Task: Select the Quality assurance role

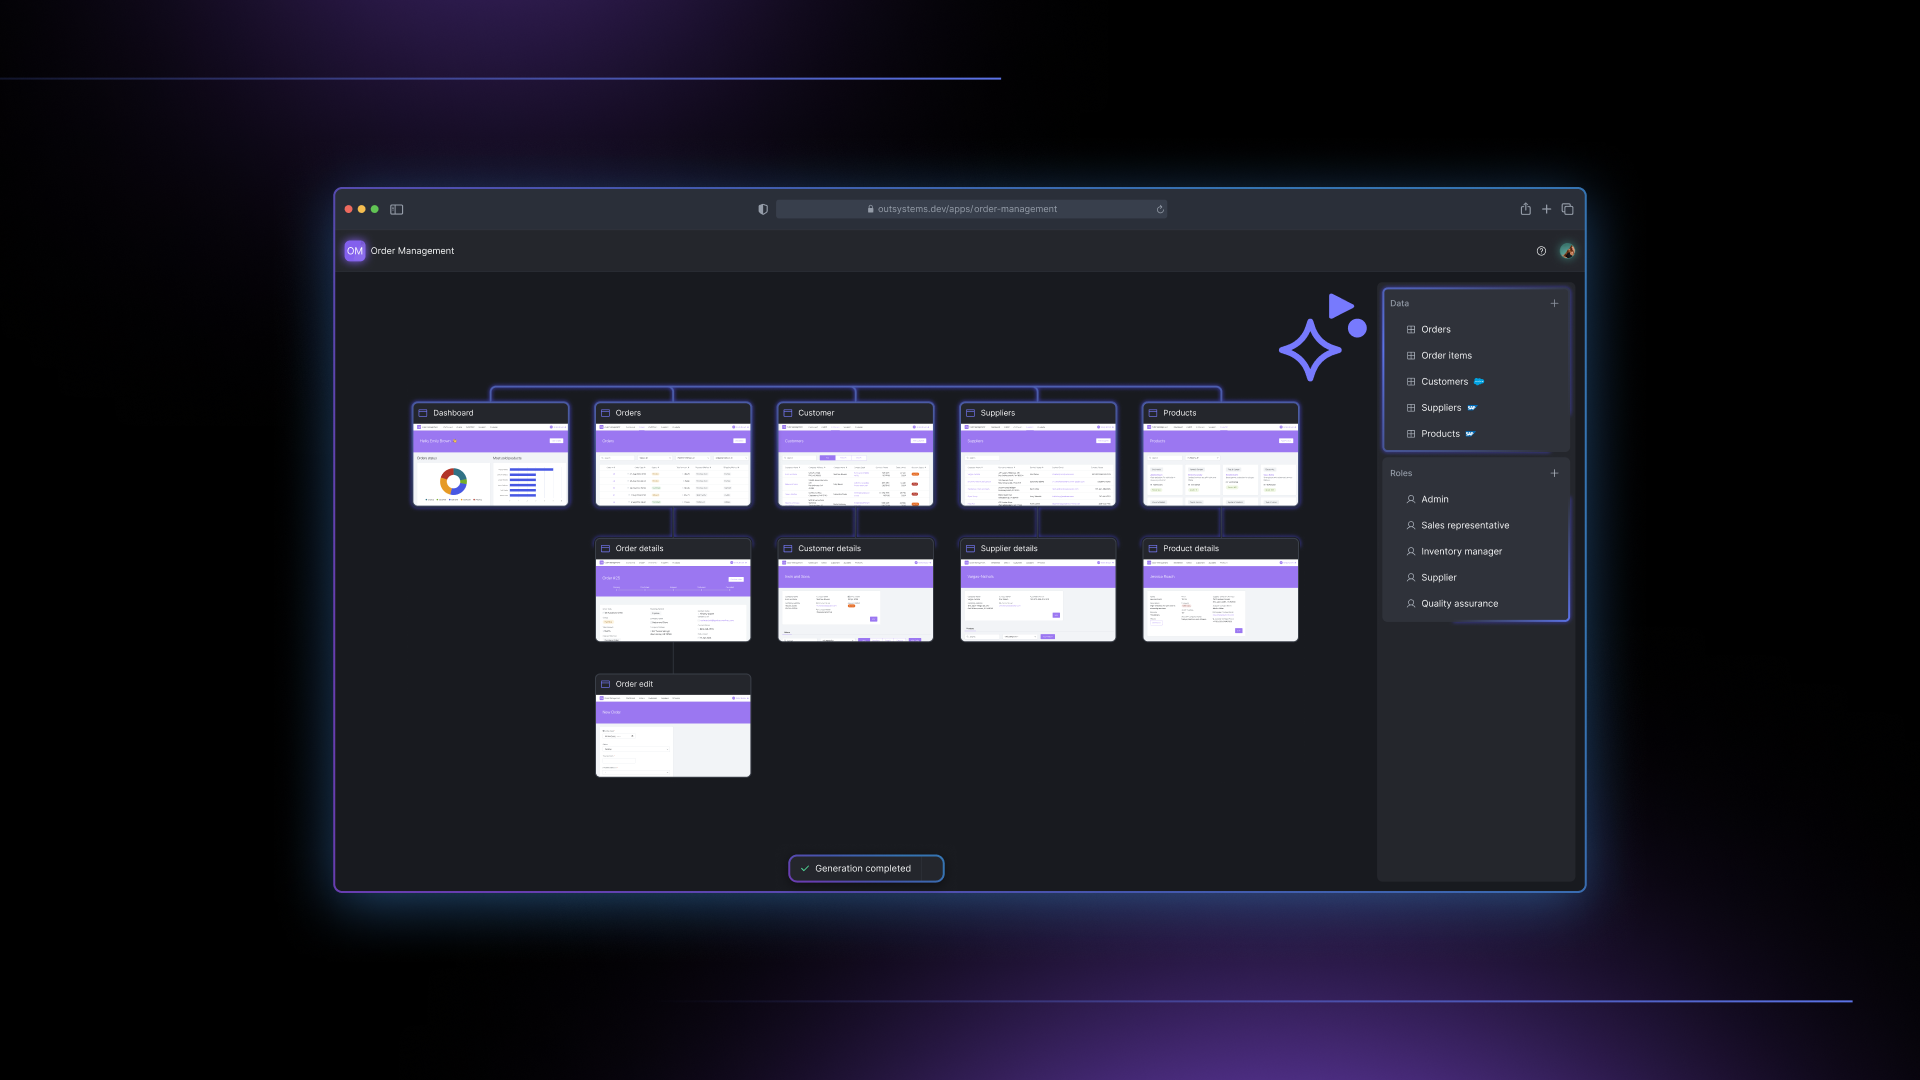Action: (x=1459, y=604)
